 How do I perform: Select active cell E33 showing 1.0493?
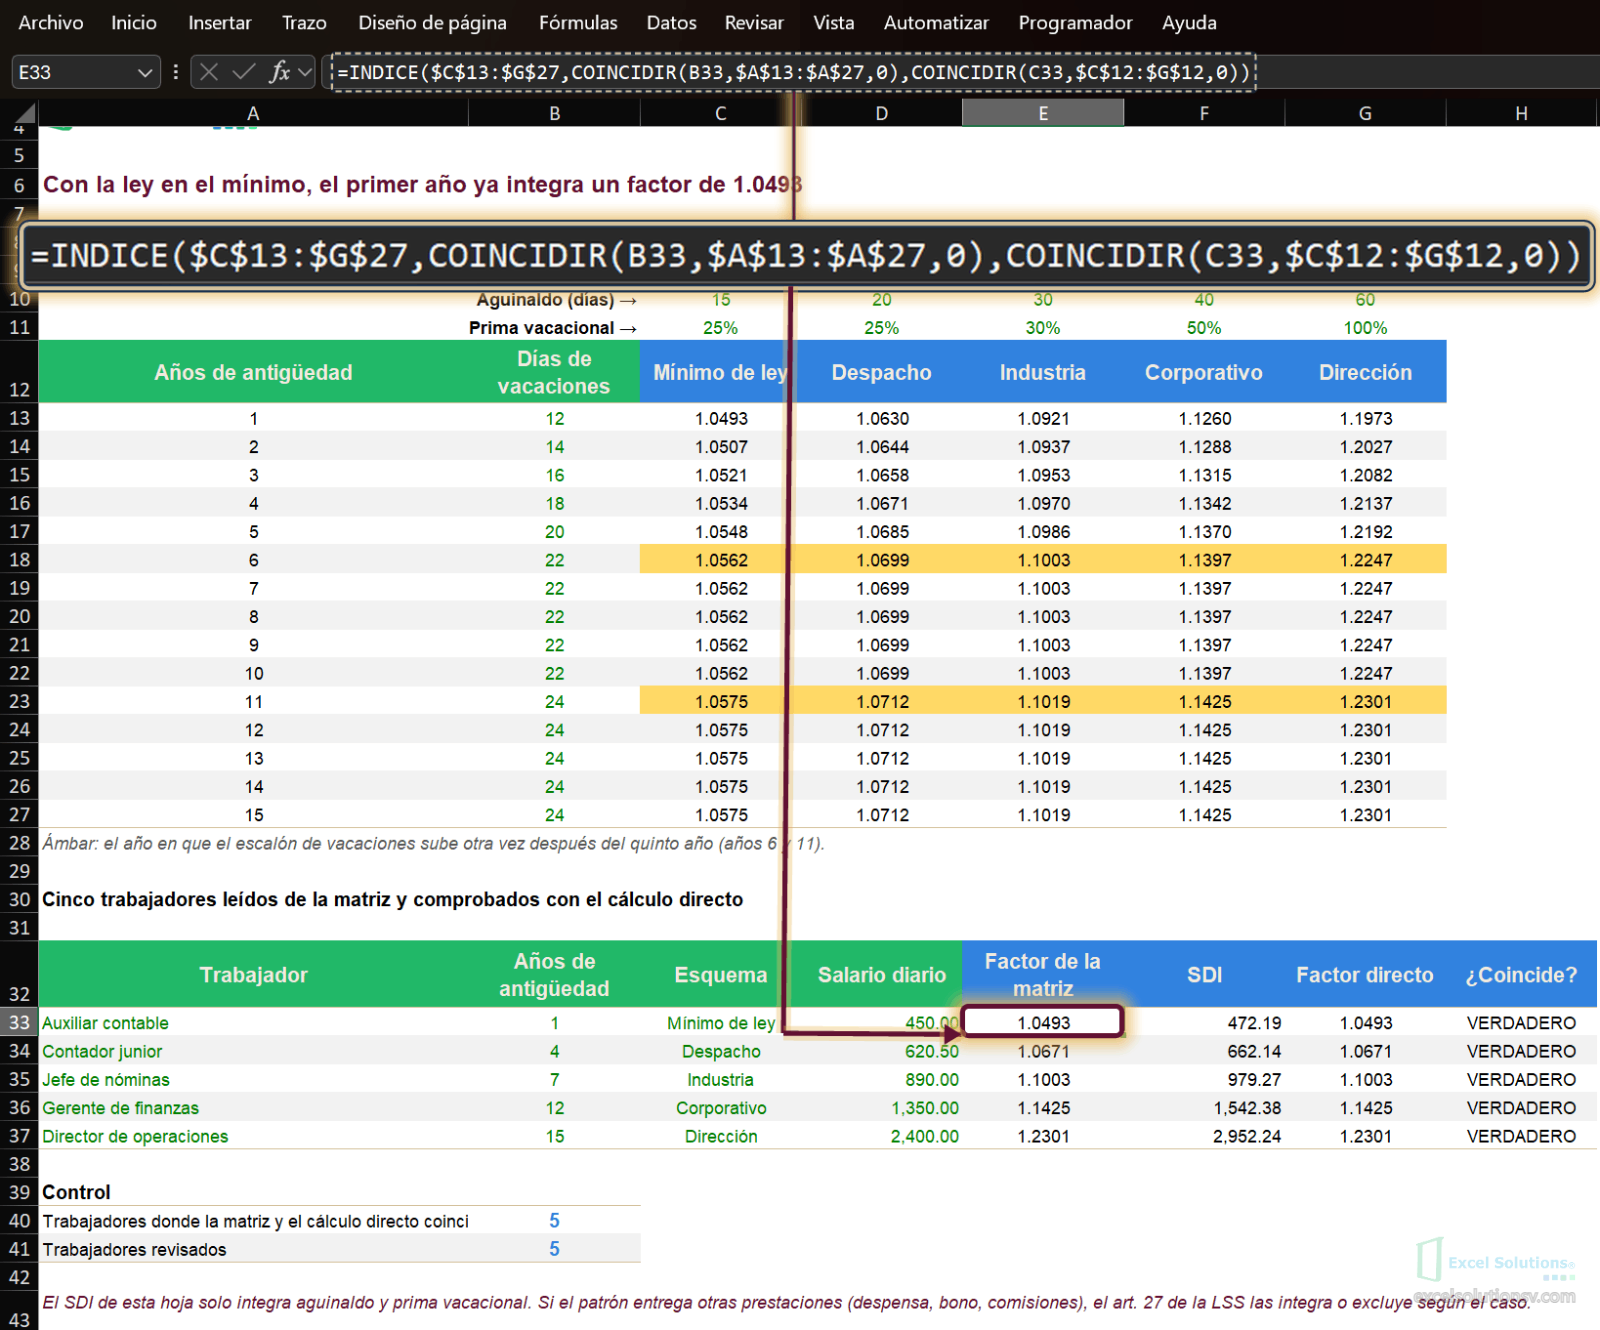pyautogui.click(x=1043, y=1022)
